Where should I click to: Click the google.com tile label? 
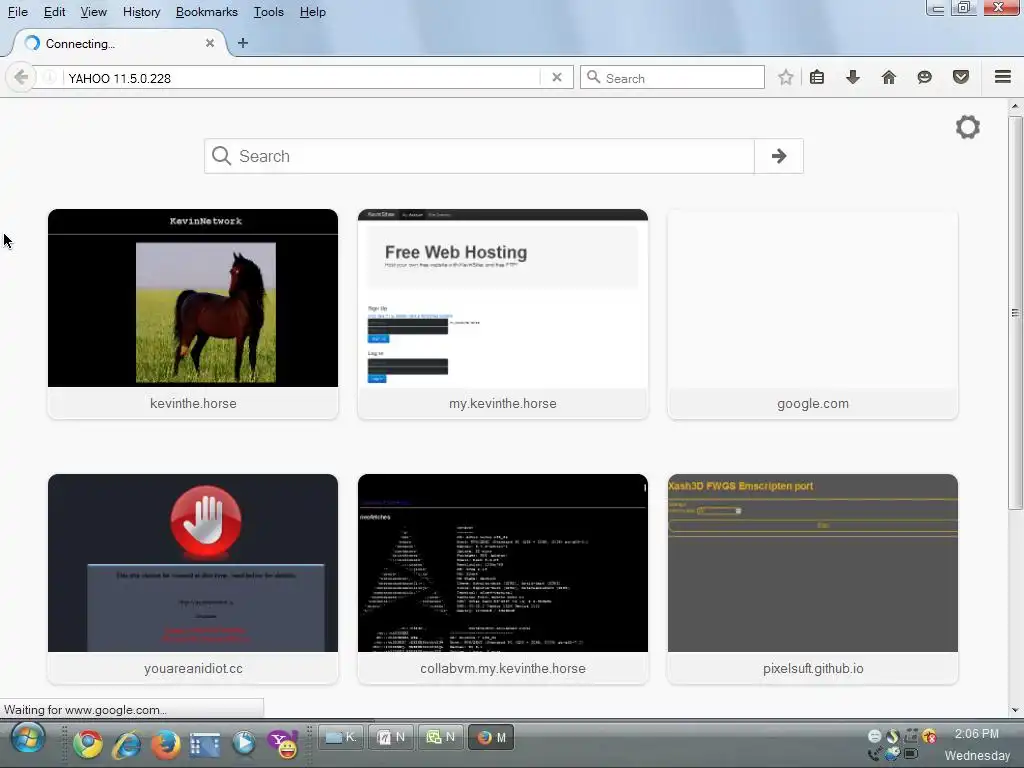pyautogui.click(x=813, y=404)
